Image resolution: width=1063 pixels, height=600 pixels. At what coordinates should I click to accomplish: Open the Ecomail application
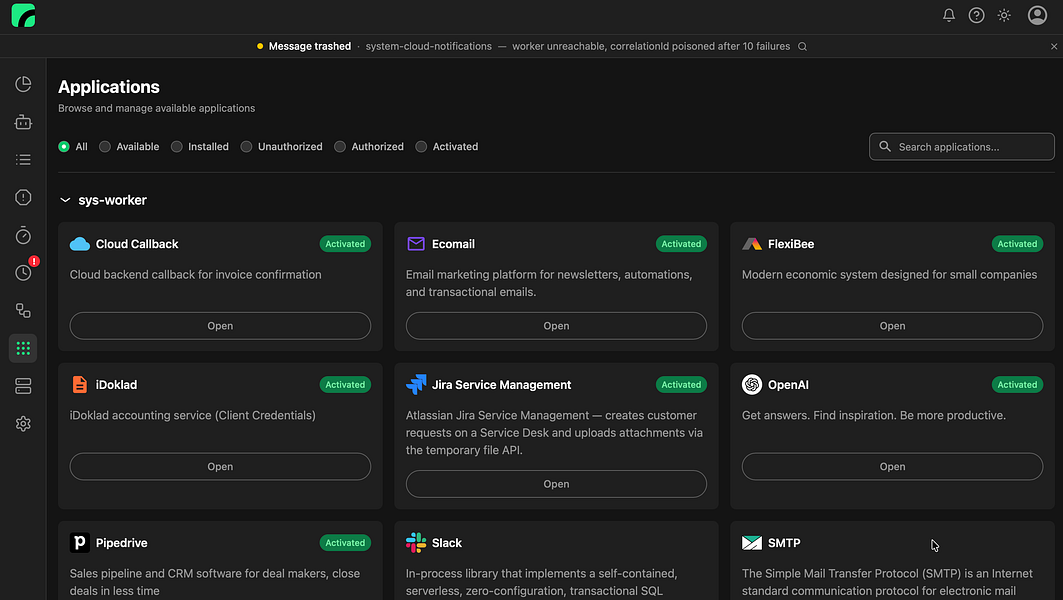click(x=556, y=325)
